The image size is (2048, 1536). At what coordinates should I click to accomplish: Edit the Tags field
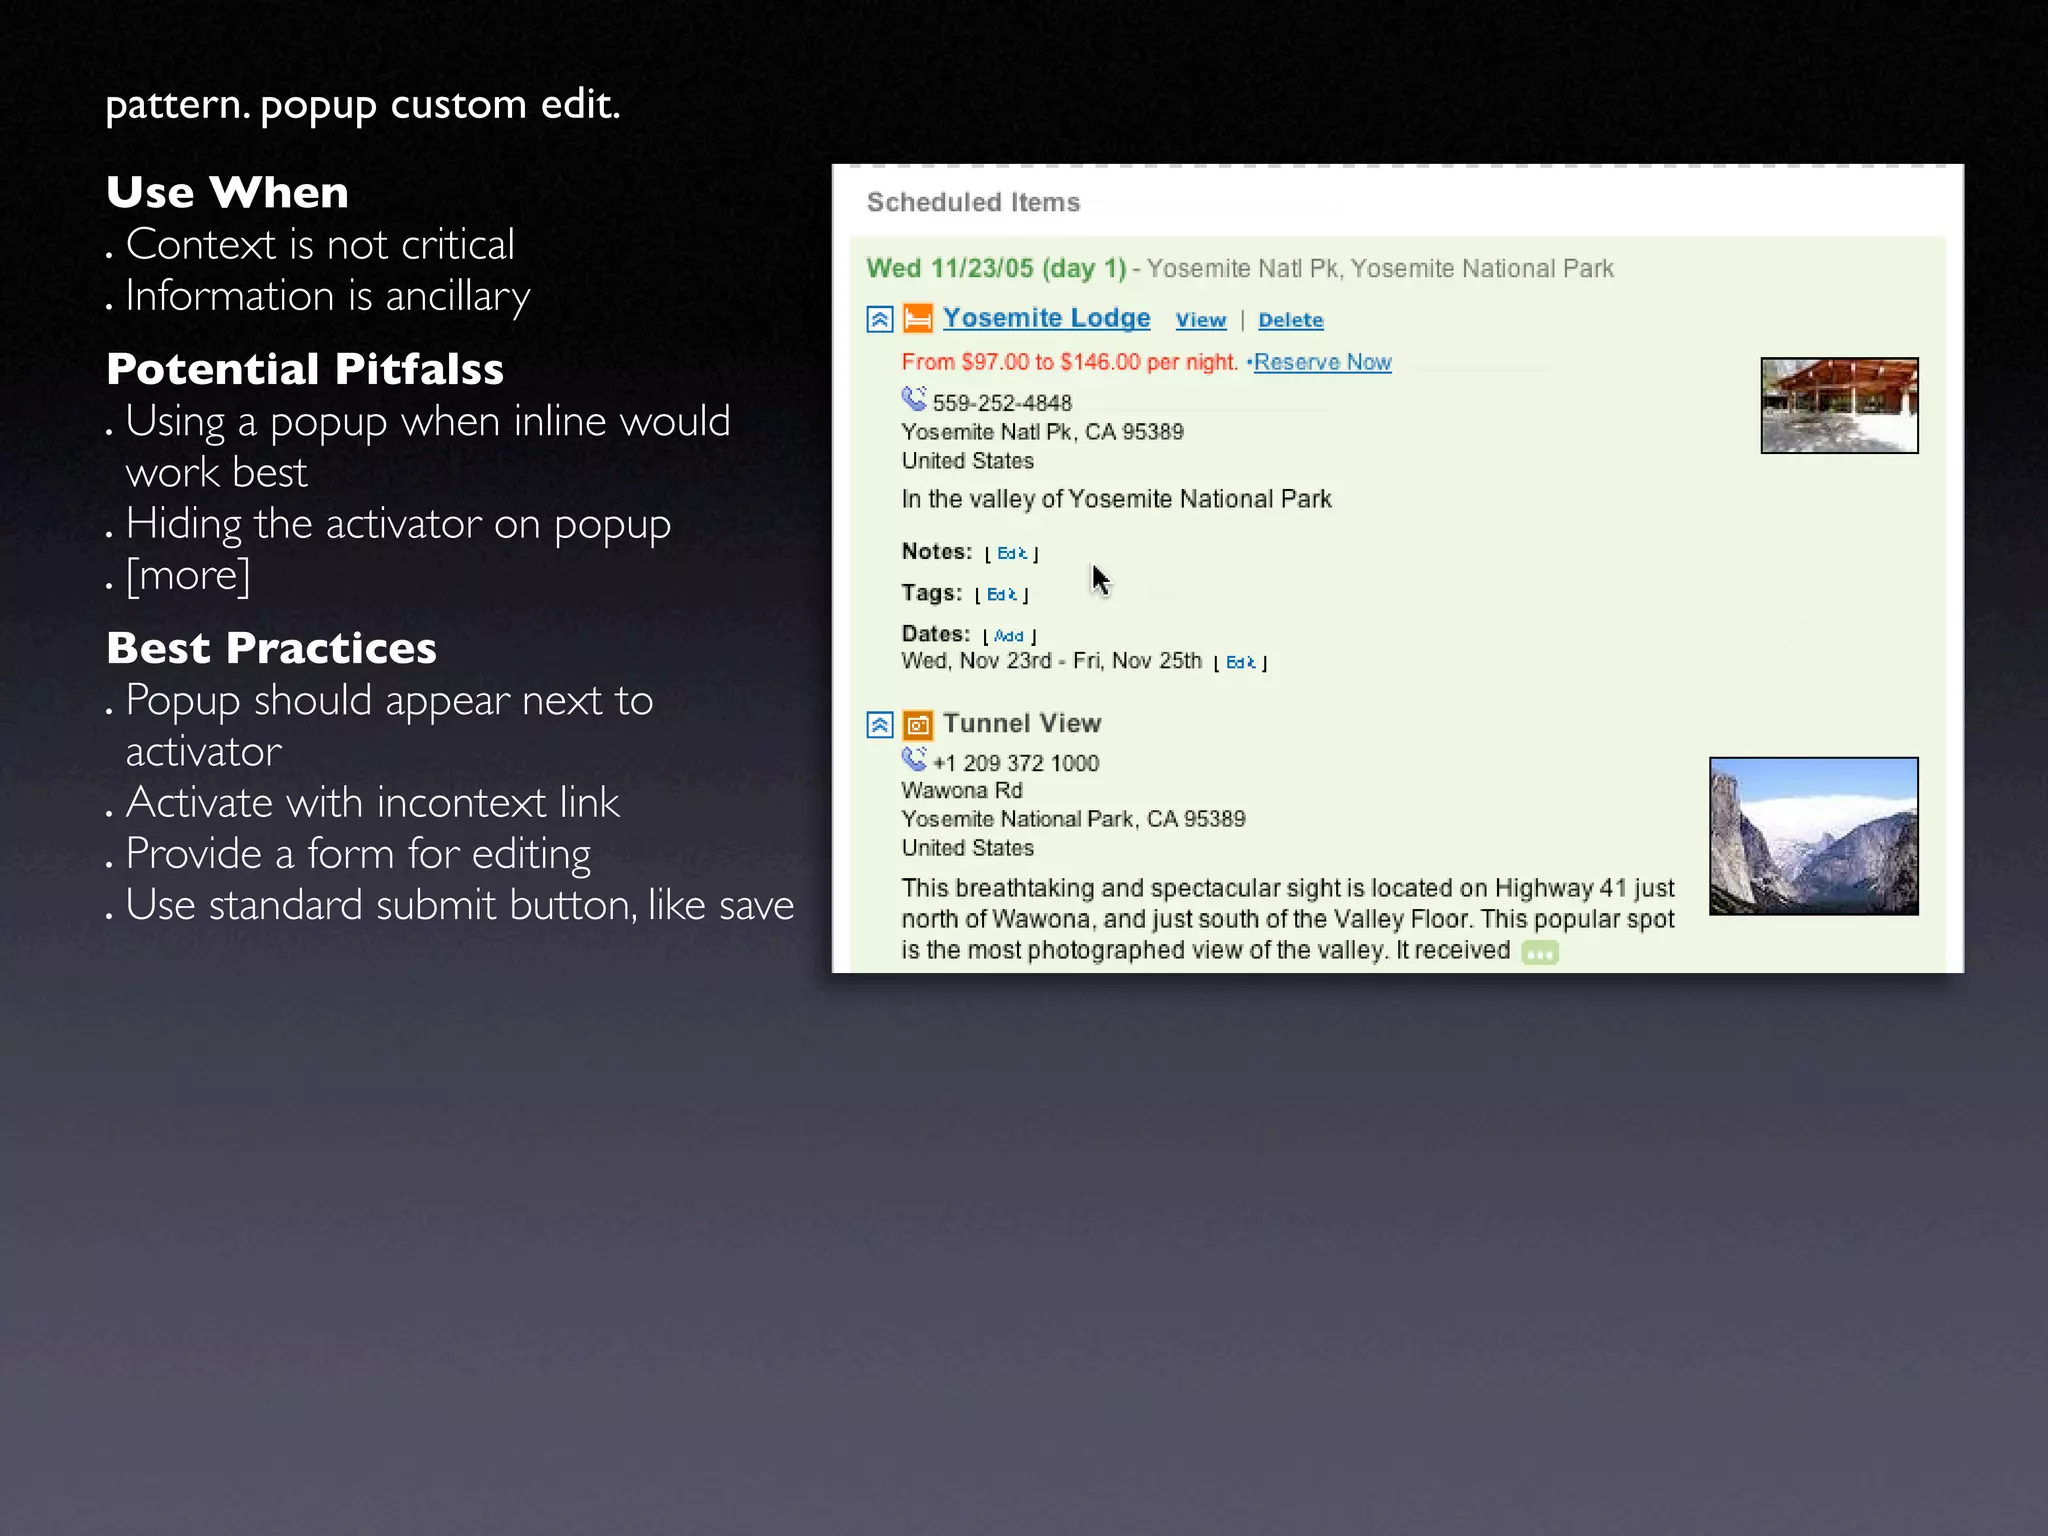coord(1001,594)
